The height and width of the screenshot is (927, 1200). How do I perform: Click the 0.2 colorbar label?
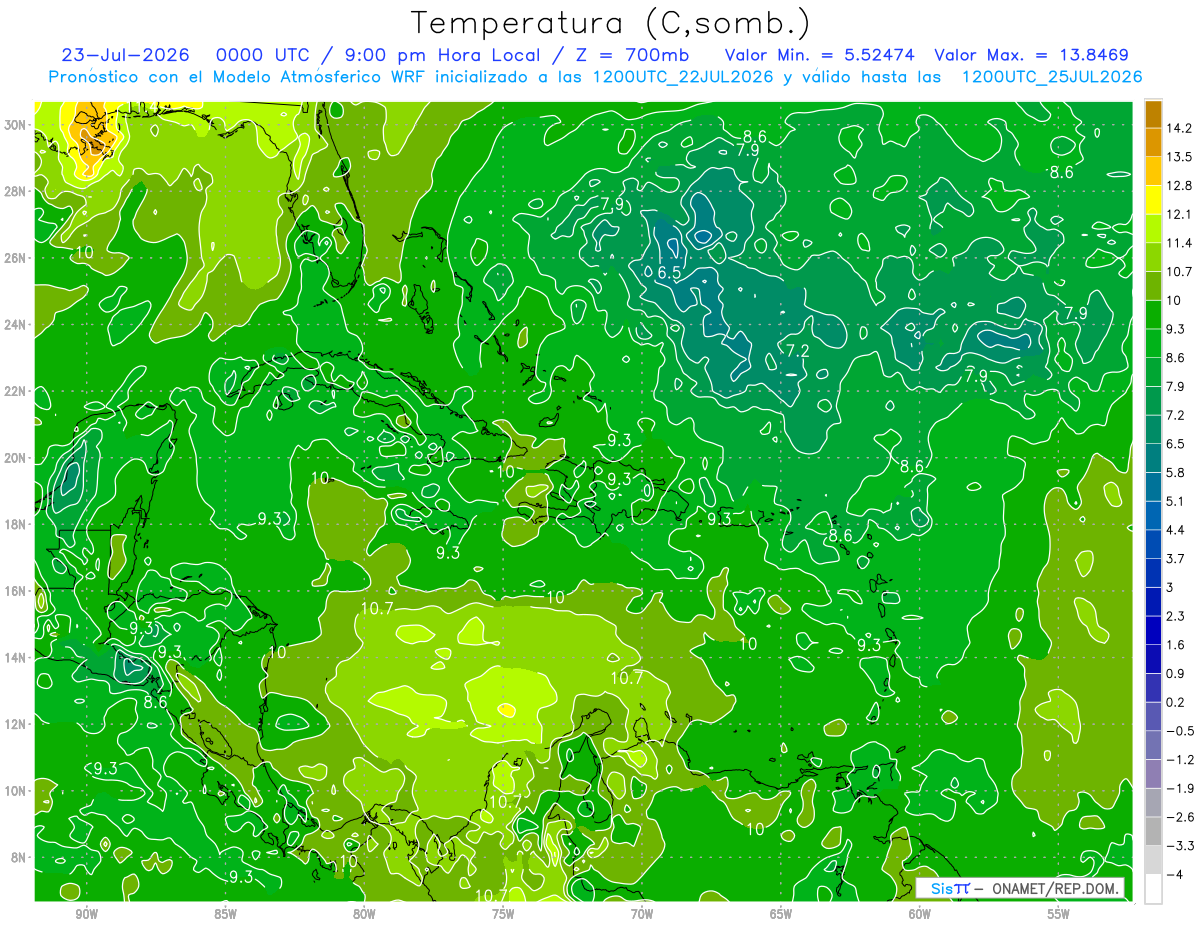coord(1176,702)
